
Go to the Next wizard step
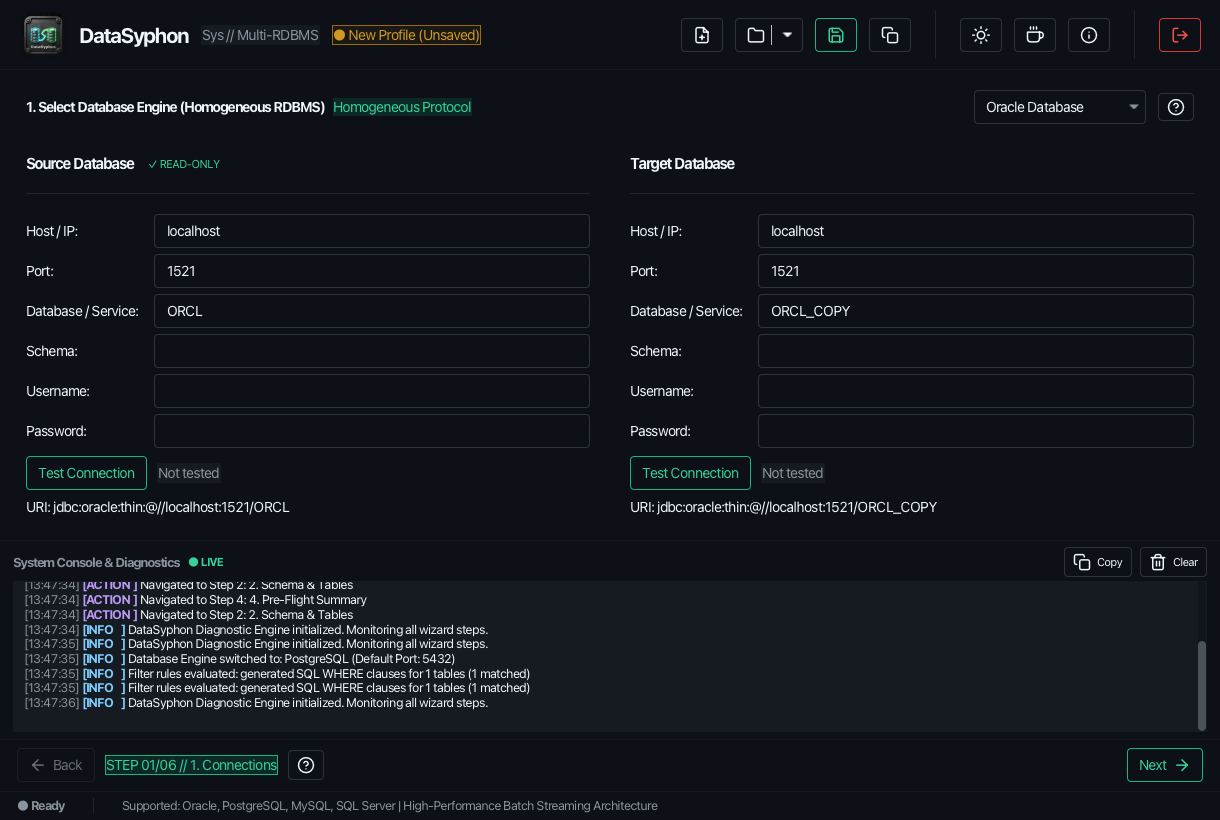click(1165, 765)
